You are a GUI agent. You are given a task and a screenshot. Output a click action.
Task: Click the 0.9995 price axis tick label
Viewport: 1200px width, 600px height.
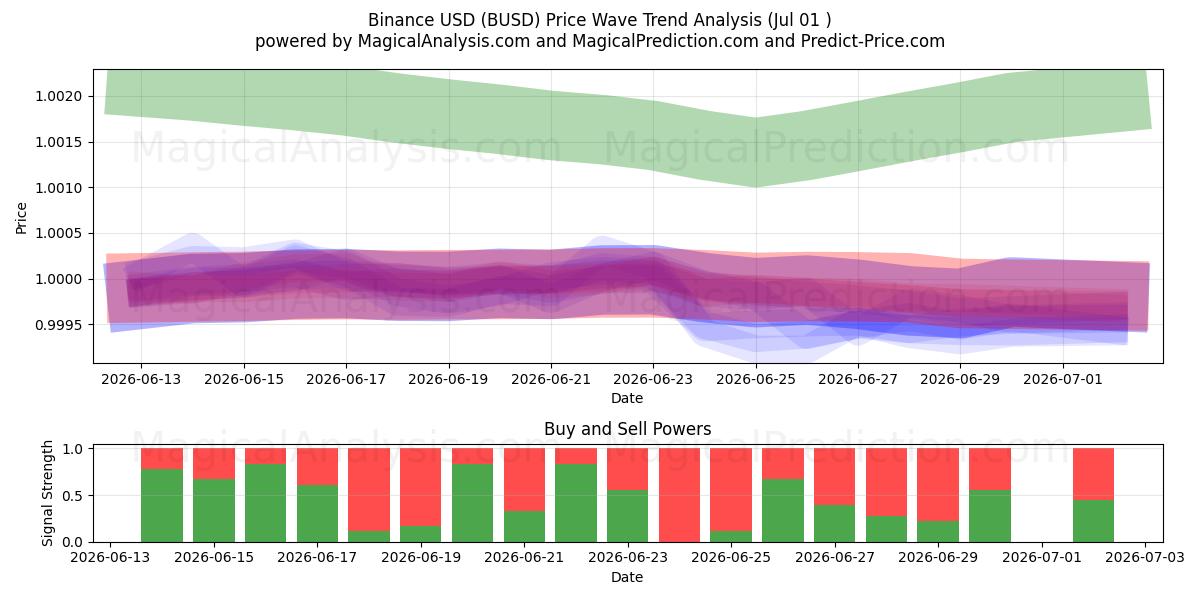pyautogui.click(x=63, y=325)
